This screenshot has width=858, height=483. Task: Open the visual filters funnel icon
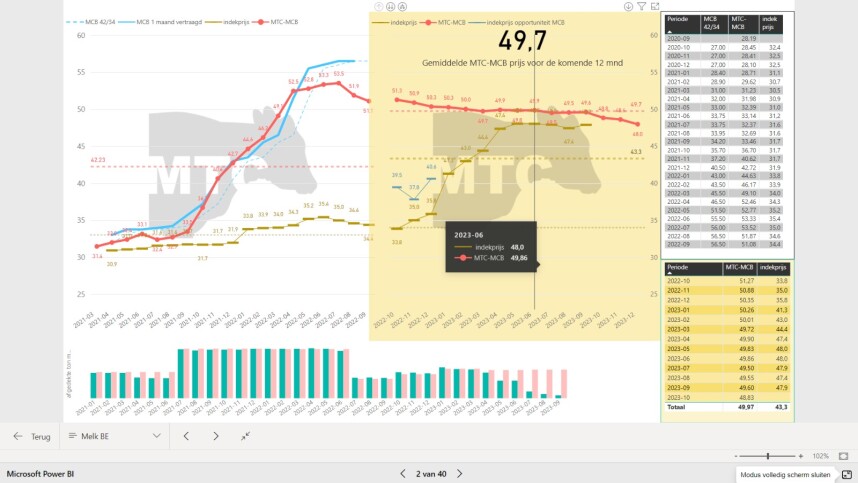[x=641, y=7]
